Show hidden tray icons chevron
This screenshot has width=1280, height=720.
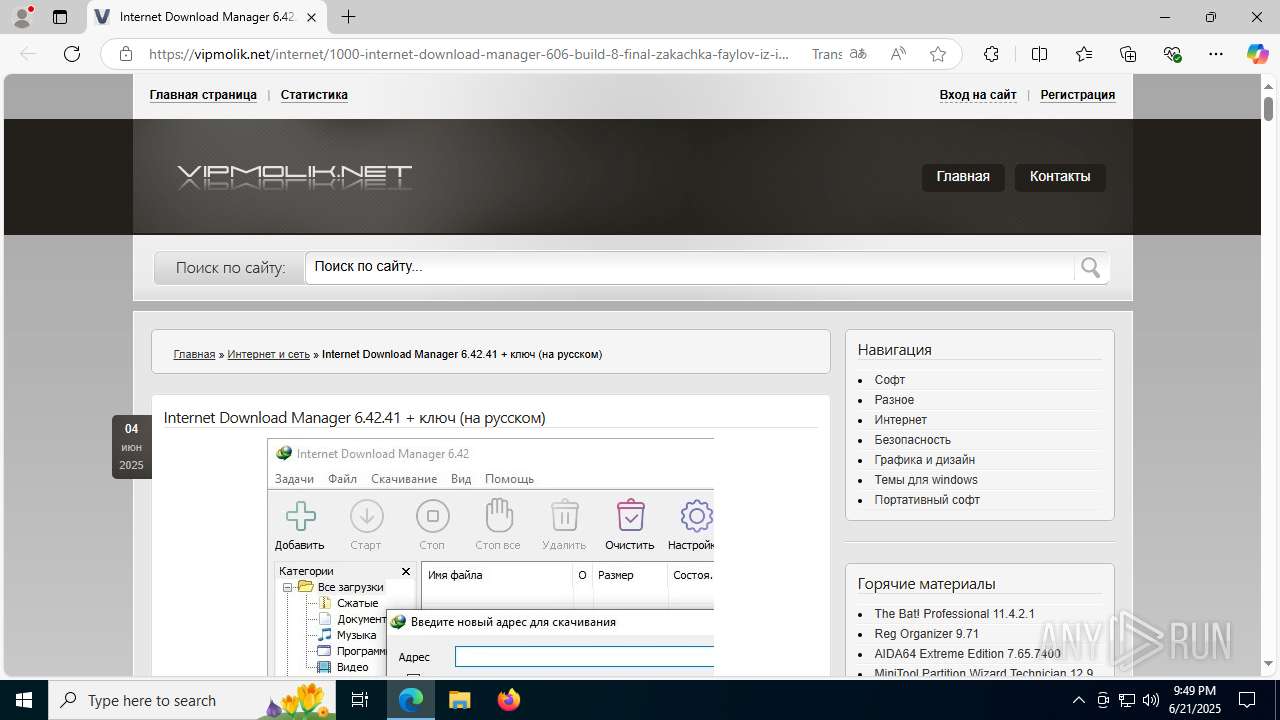[1079, 700]
